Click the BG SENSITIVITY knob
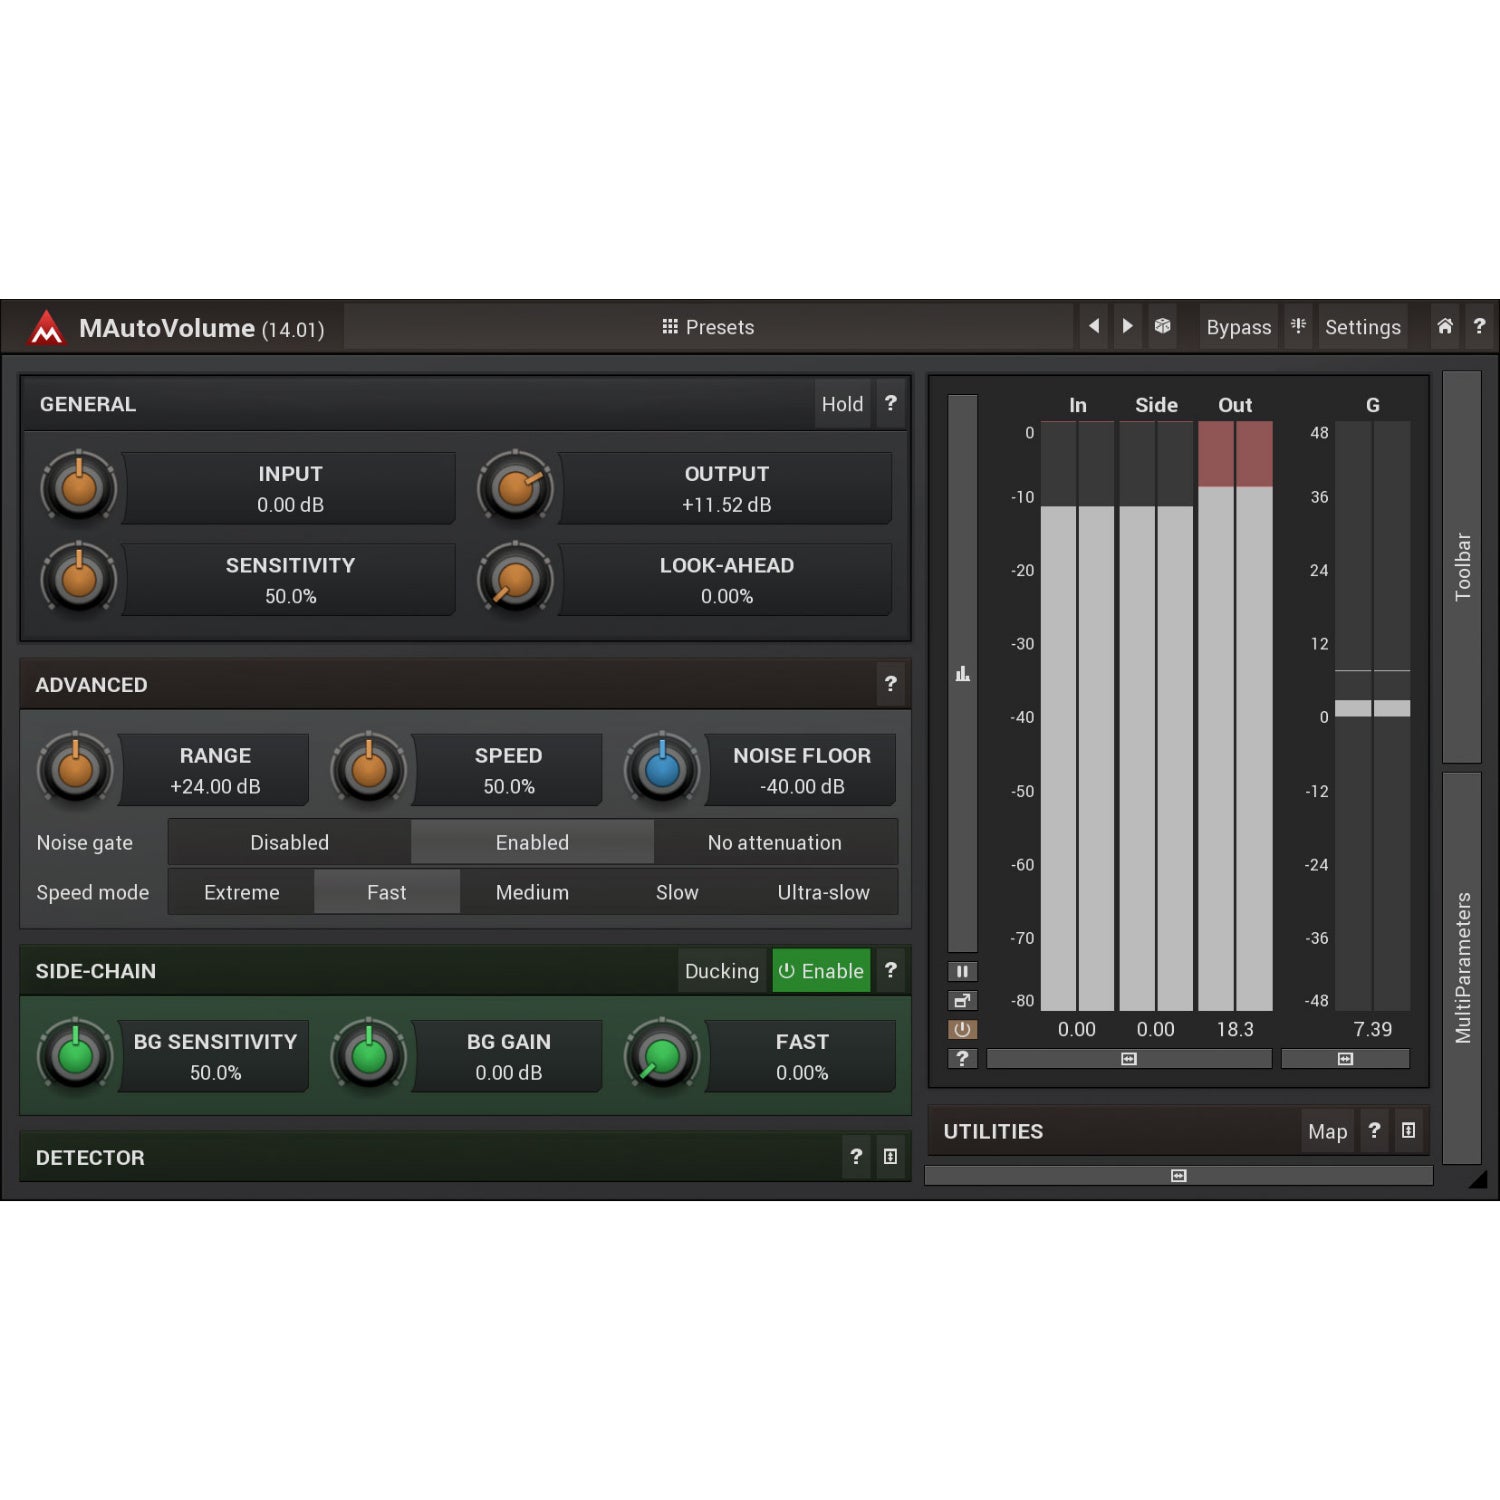 [75, 1055]
